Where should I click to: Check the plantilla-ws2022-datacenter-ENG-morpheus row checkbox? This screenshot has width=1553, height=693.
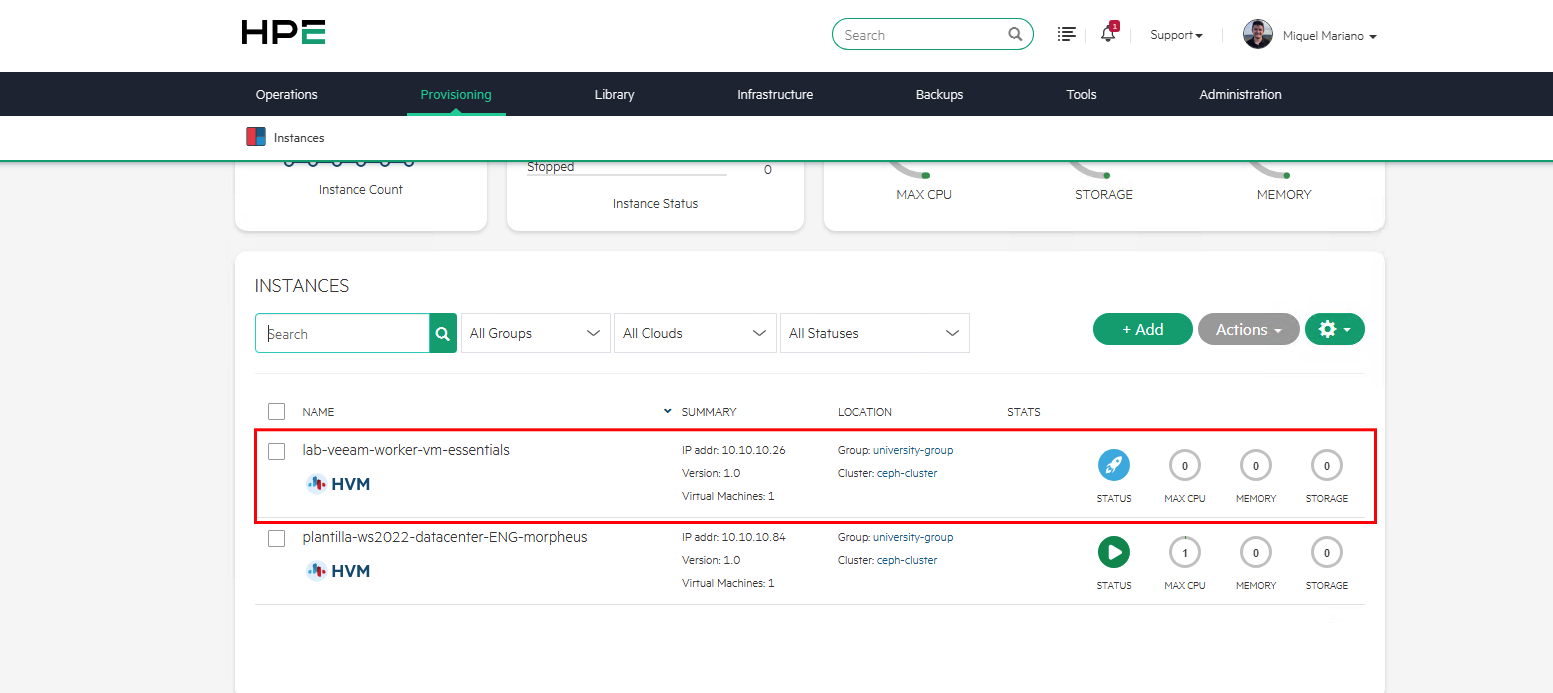pos(277,538)
